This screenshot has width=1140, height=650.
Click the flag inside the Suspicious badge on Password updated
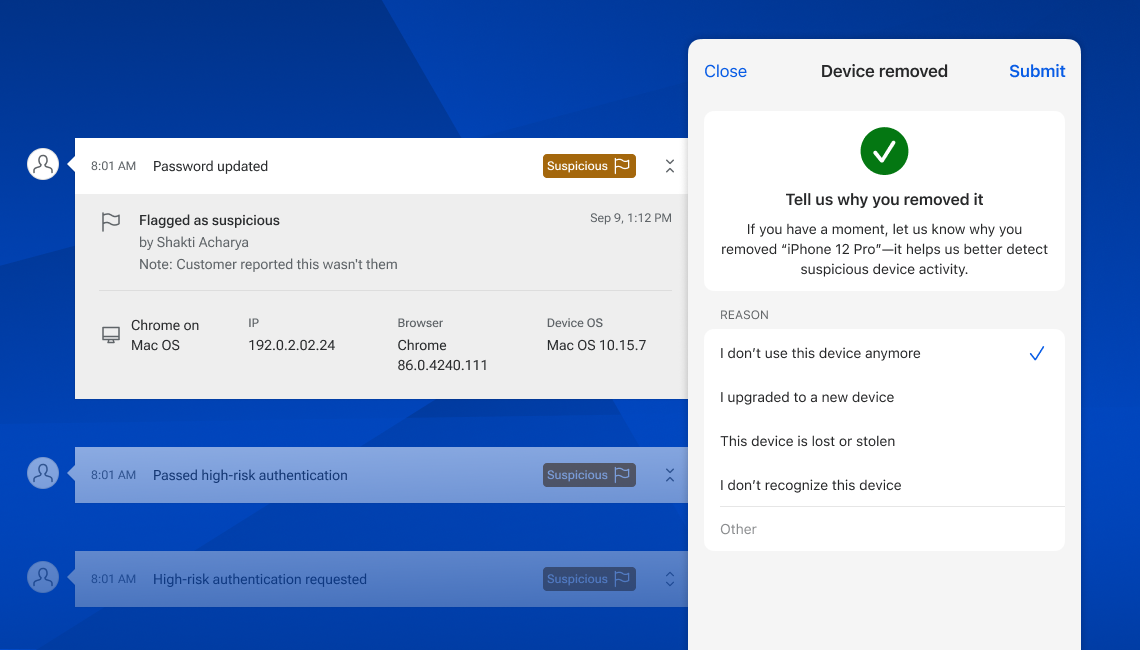pos(623,165)
